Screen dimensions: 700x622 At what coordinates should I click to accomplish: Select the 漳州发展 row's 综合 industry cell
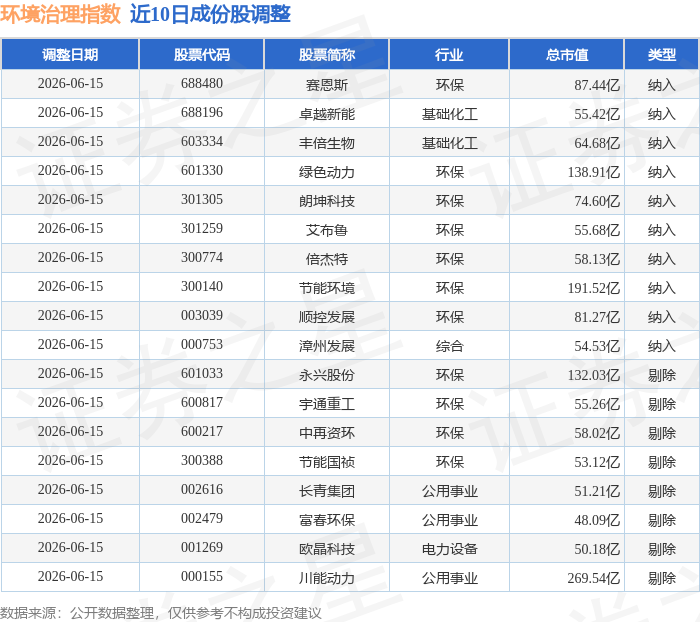pyautogui.click(x=449, y=346)
